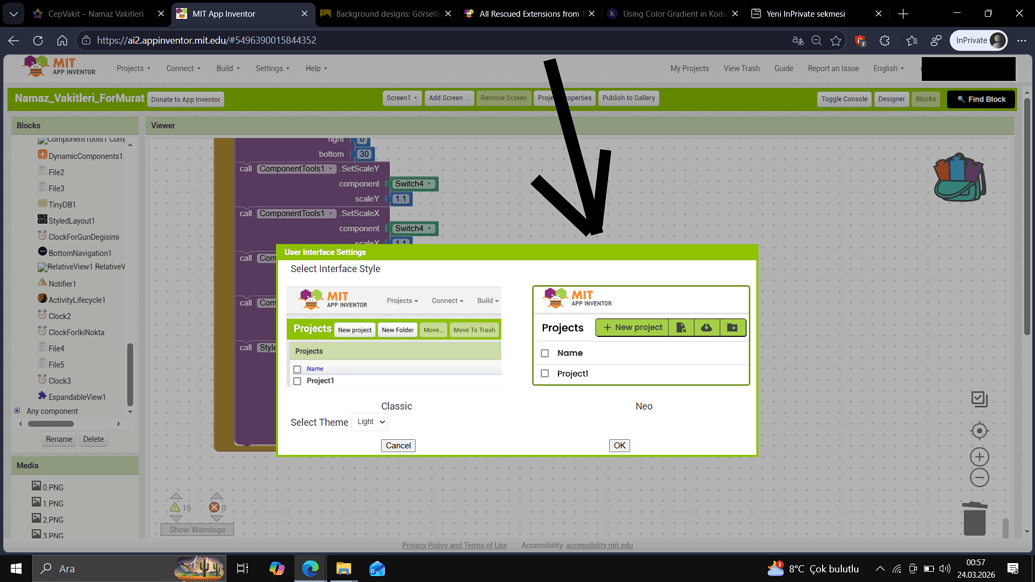Check the Name checkbox in Neo preview

point(545,353)
